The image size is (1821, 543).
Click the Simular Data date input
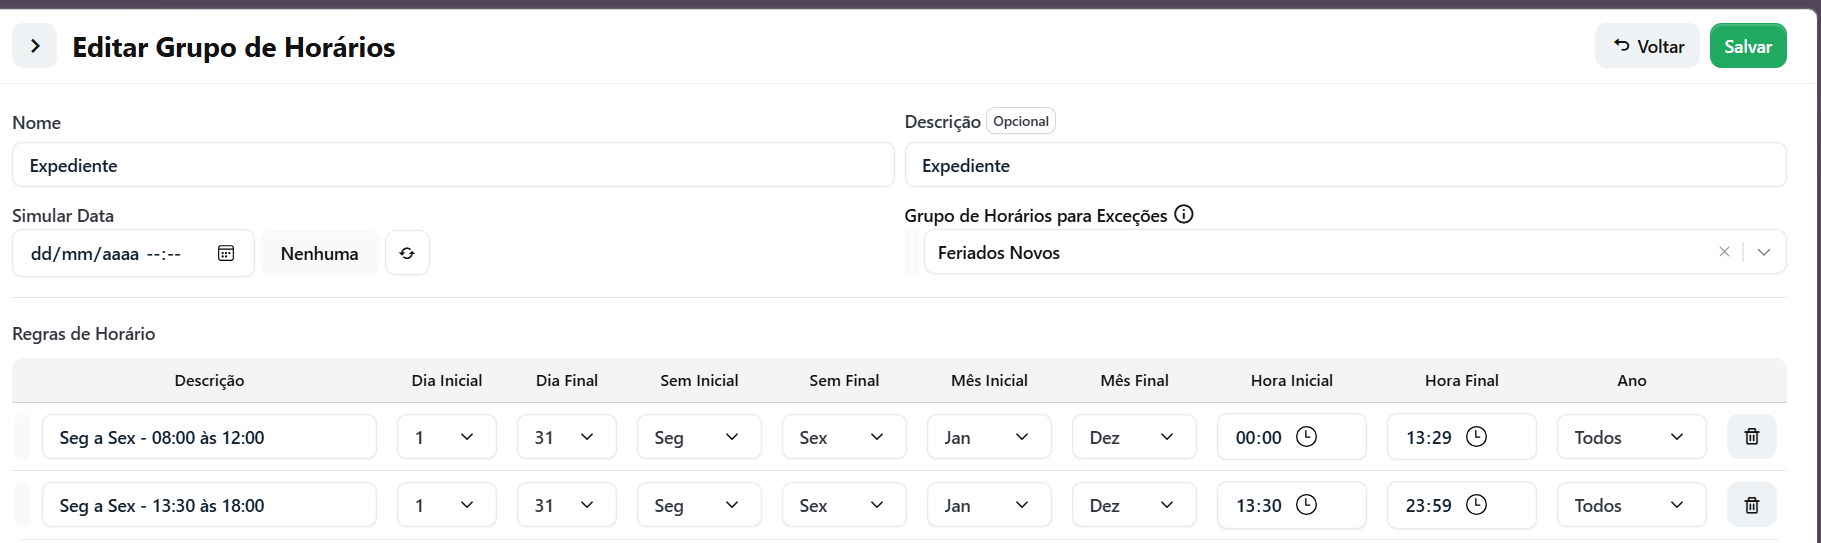pyautogui.click(x=133, y=253)
